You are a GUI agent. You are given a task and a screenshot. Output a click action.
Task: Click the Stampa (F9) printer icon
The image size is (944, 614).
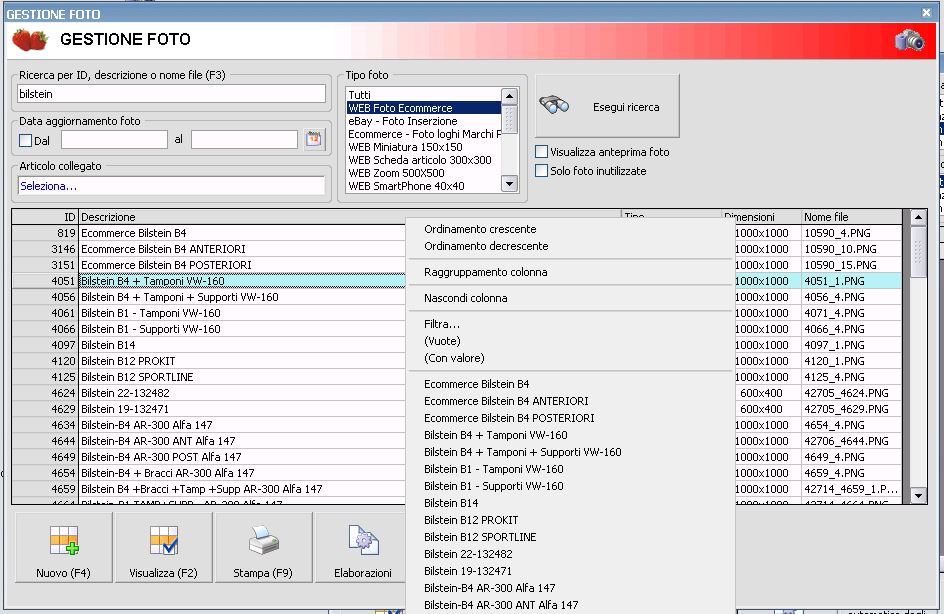tap(263, 540)
